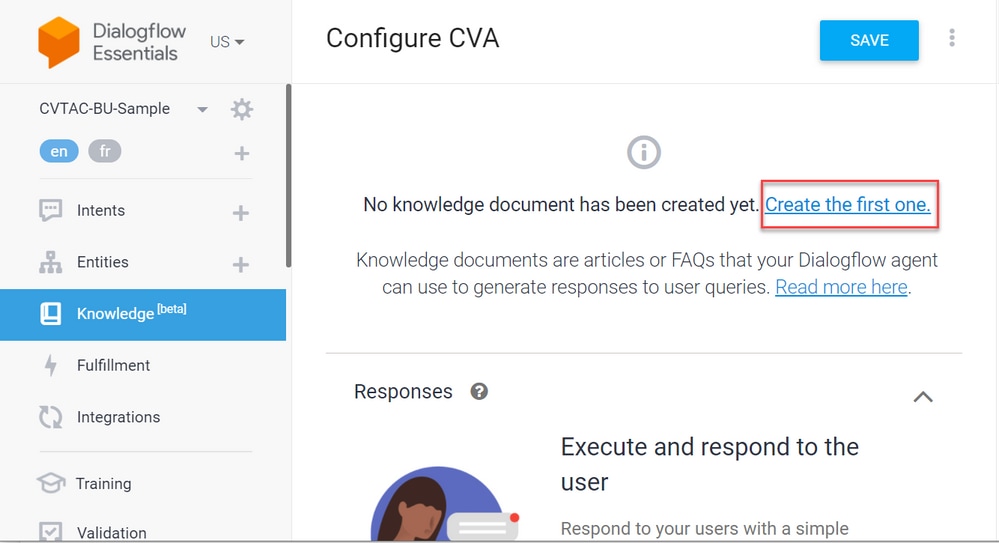Screen dimensions: 999x543
Task: Open the Read more here link
Action: point(841,287)
